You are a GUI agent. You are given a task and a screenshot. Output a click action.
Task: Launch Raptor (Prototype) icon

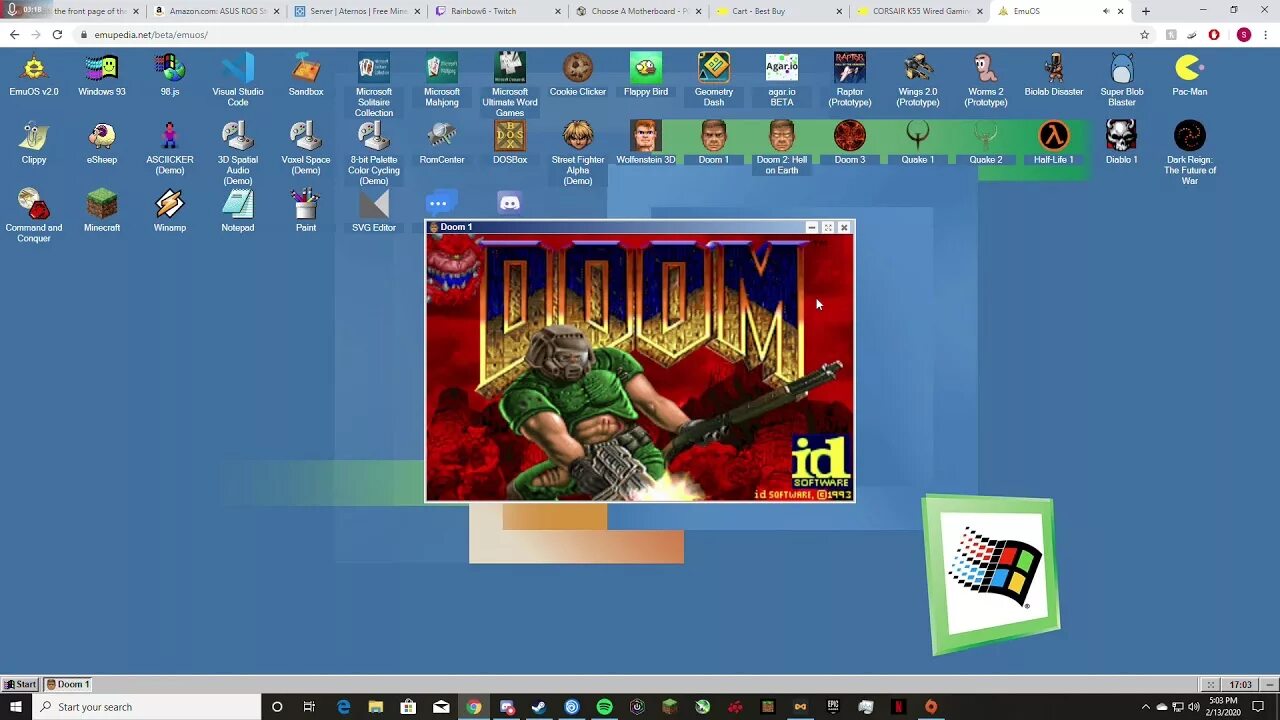click(850, 80)
